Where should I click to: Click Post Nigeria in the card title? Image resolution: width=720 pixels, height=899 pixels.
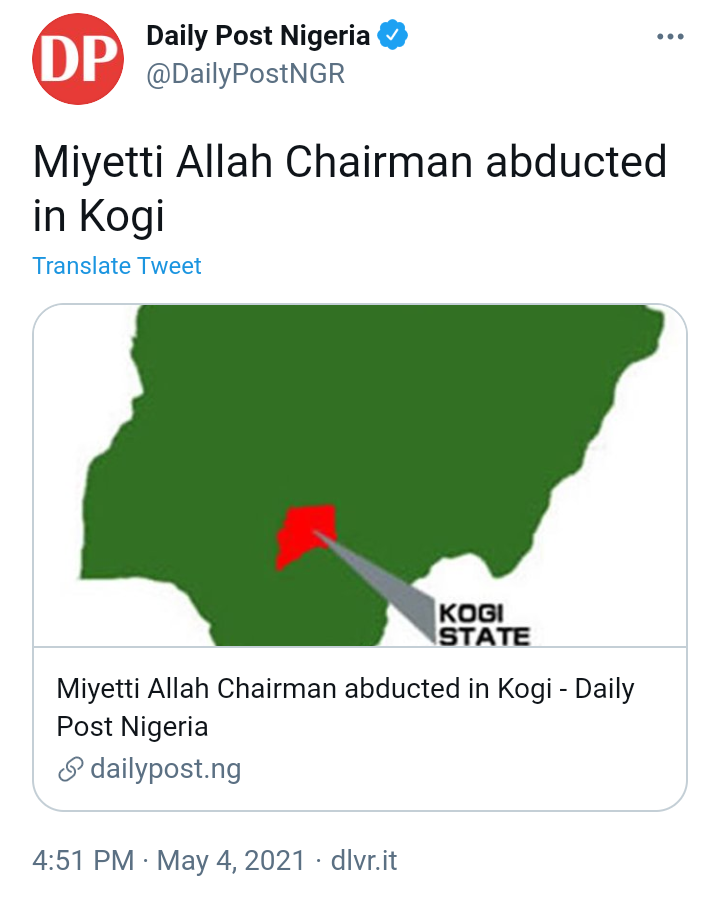132,727
